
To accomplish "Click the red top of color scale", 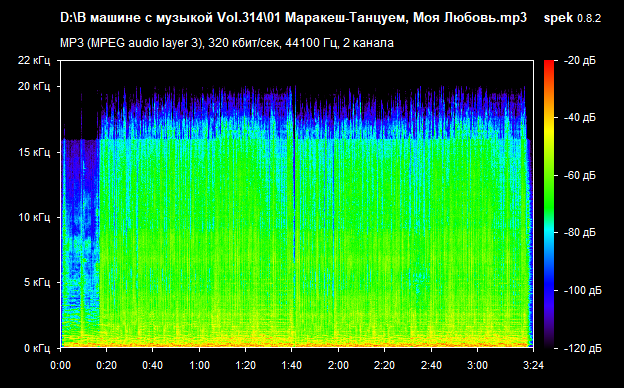I will click(x=549, y=64).
